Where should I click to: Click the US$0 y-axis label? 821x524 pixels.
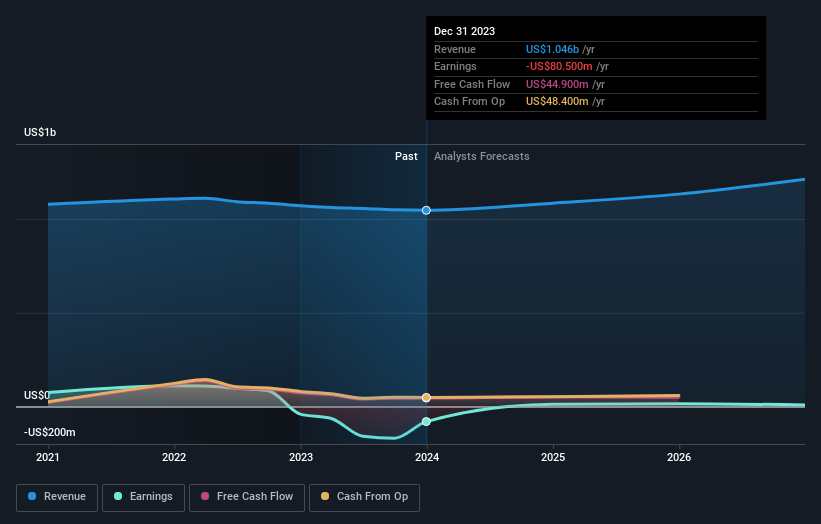[x=37, y=395]
